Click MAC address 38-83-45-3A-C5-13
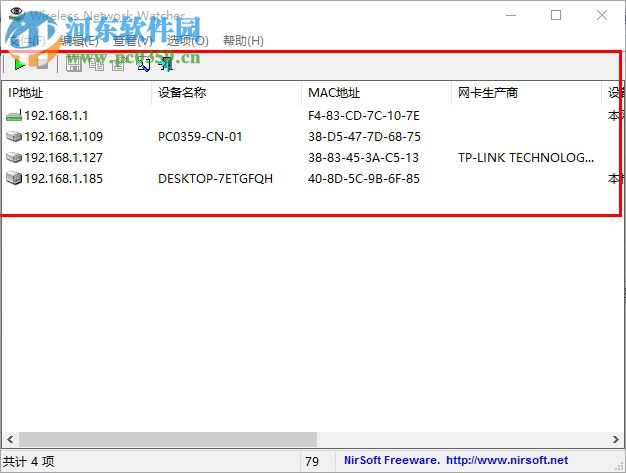The width and height of the screenshot is (626, 473). [x=363, y=157]
